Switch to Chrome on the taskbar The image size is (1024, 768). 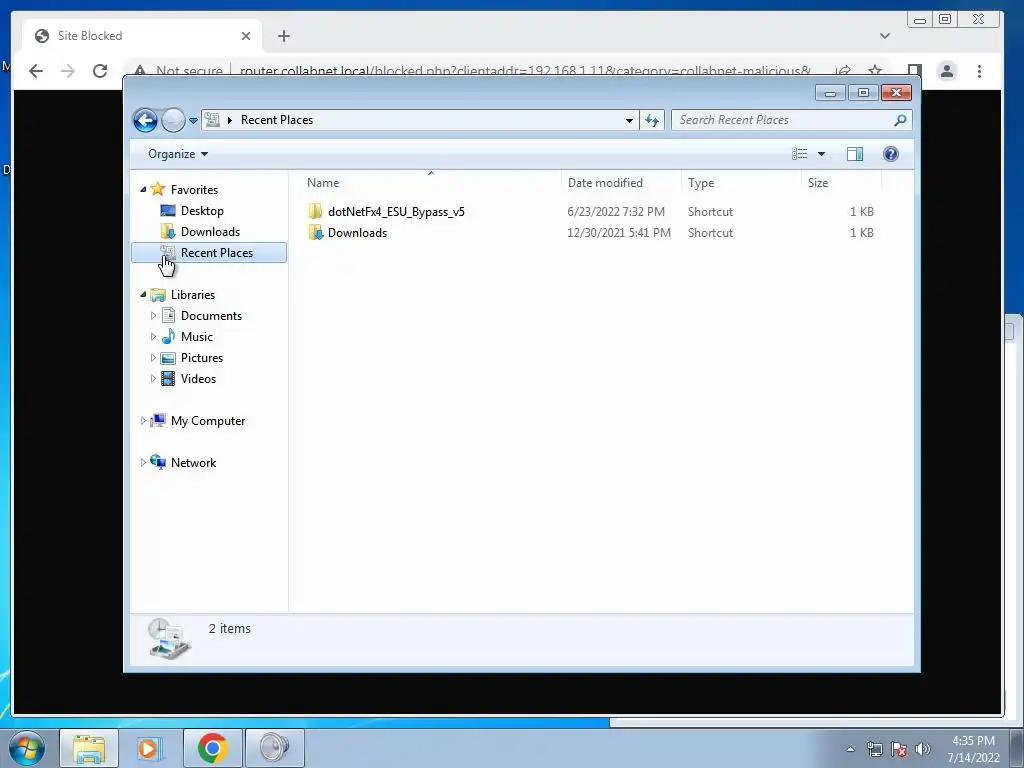(x=212, y=748)
